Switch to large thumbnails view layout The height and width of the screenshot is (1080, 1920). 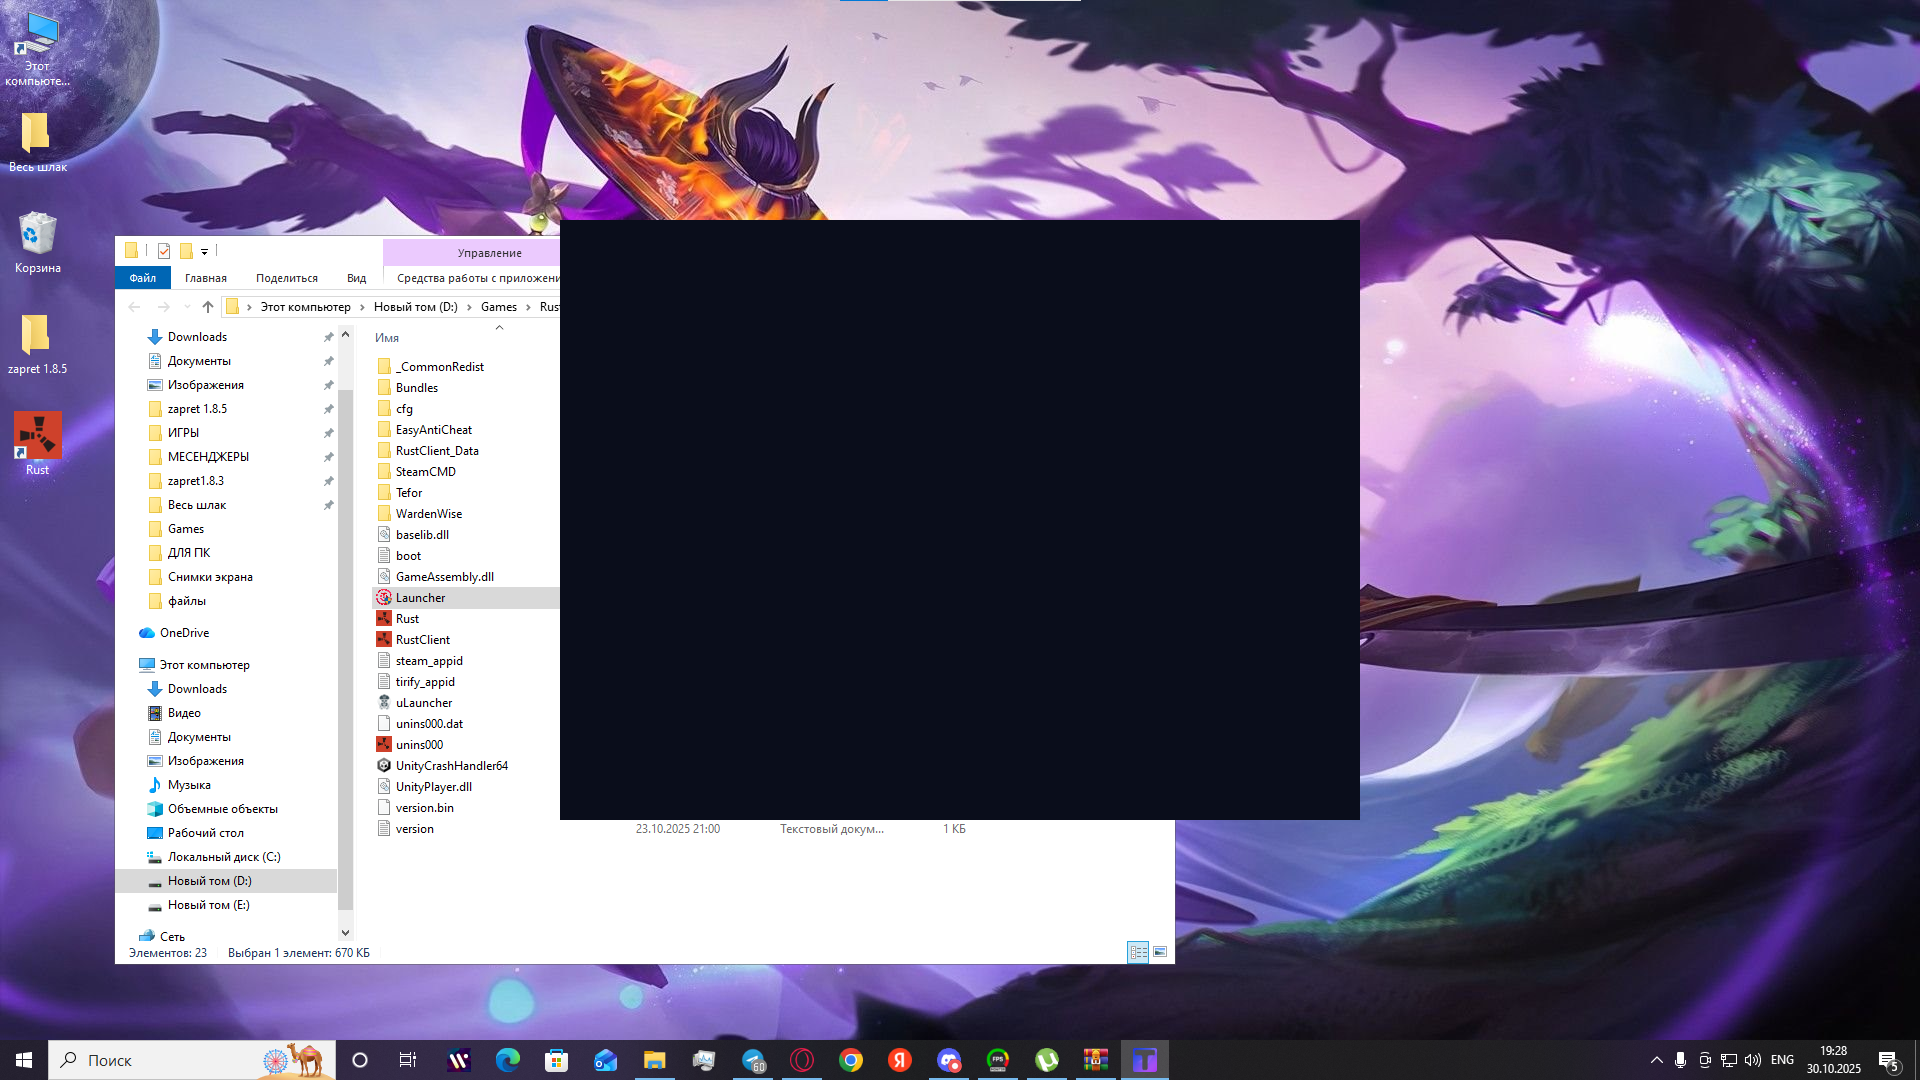click(x=1160, y=952)
